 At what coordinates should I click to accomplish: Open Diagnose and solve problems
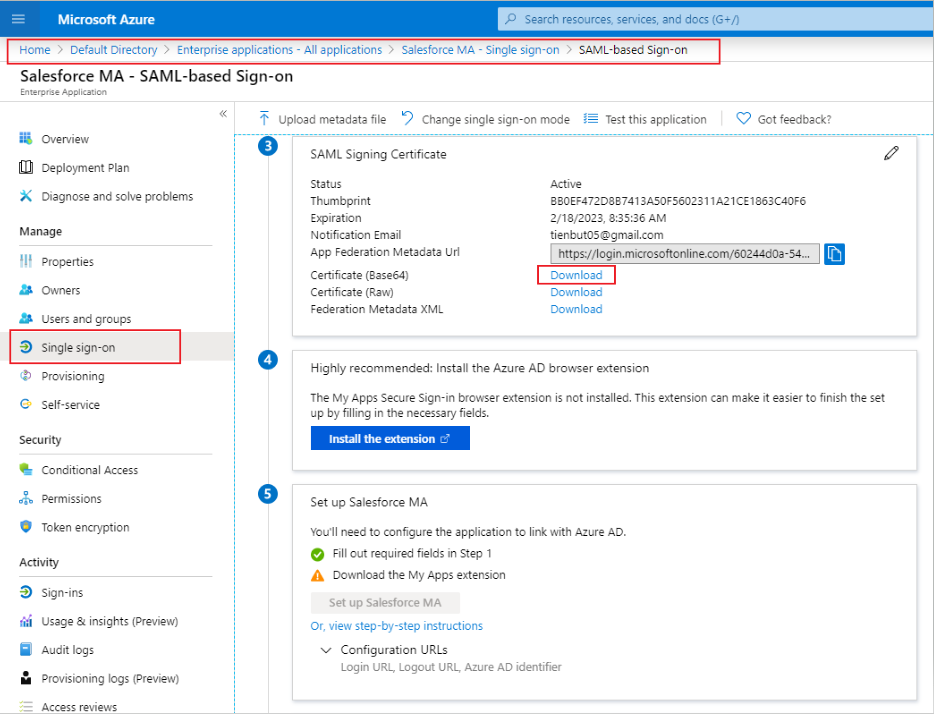117,196
